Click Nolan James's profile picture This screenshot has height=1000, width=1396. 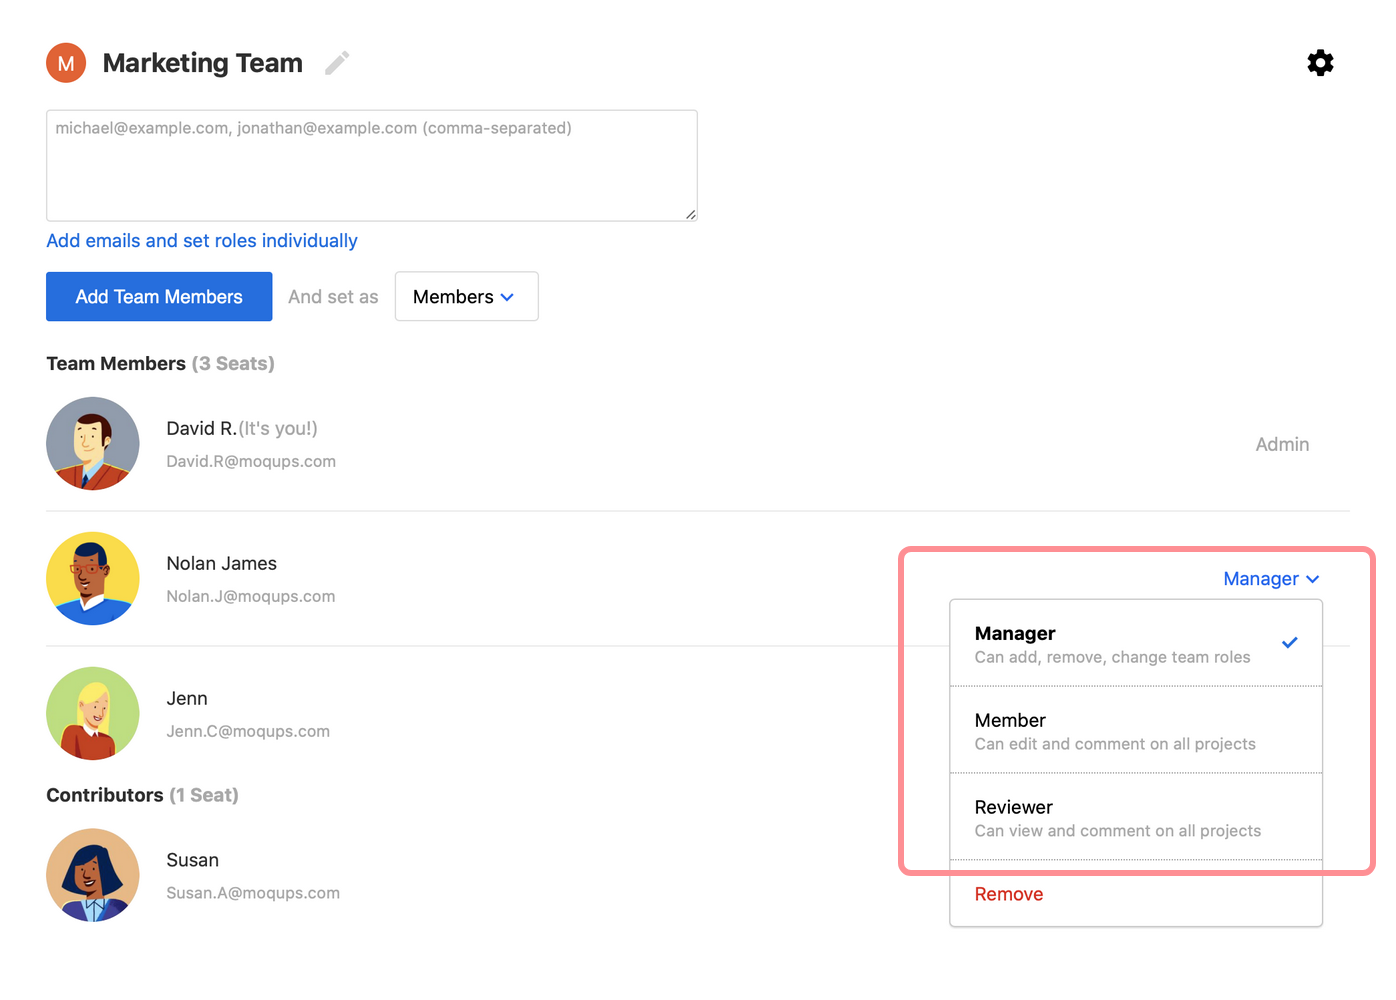pos(92,578)
